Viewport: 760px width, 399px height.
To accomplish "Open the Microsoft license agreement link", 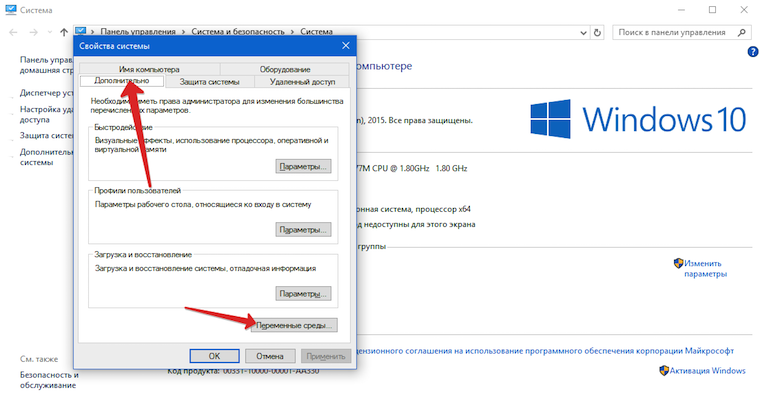I will point(546,351).
